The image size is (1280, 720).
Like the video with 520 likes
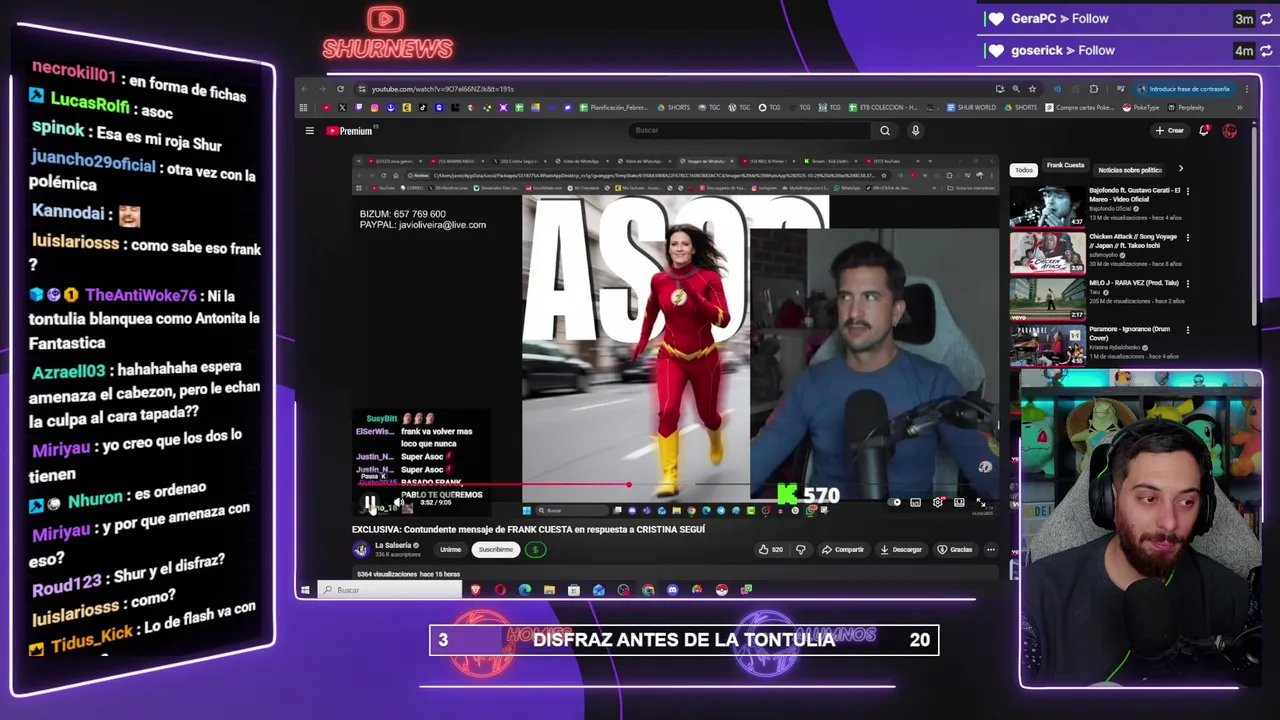pyautogui.click(x=770, y=549)
